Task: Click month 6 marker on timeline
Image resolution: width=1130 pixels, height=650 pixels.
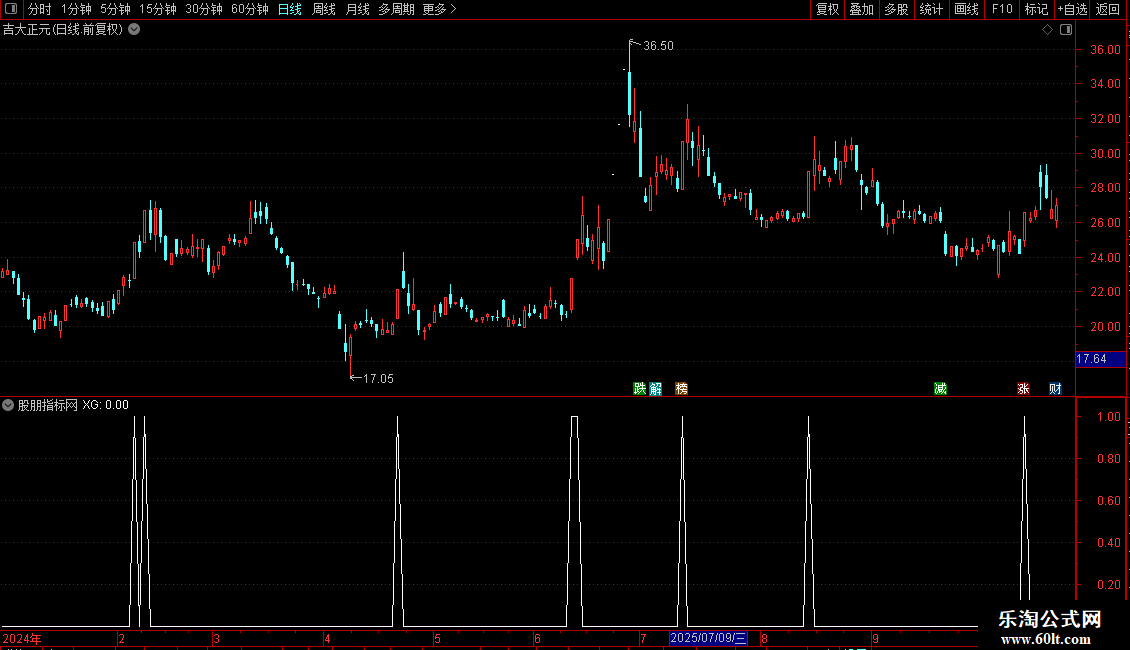Action: (x=537, y=638)
